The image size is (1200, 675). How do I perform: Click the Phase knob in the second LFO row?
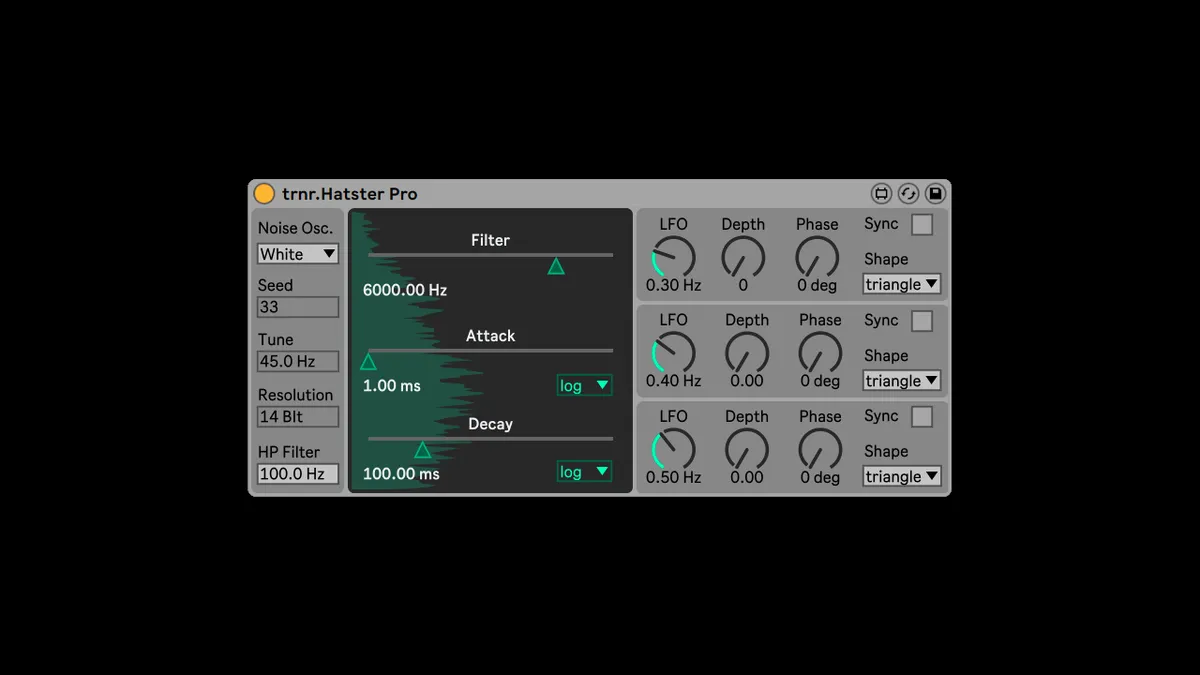(x=820, y=353)
